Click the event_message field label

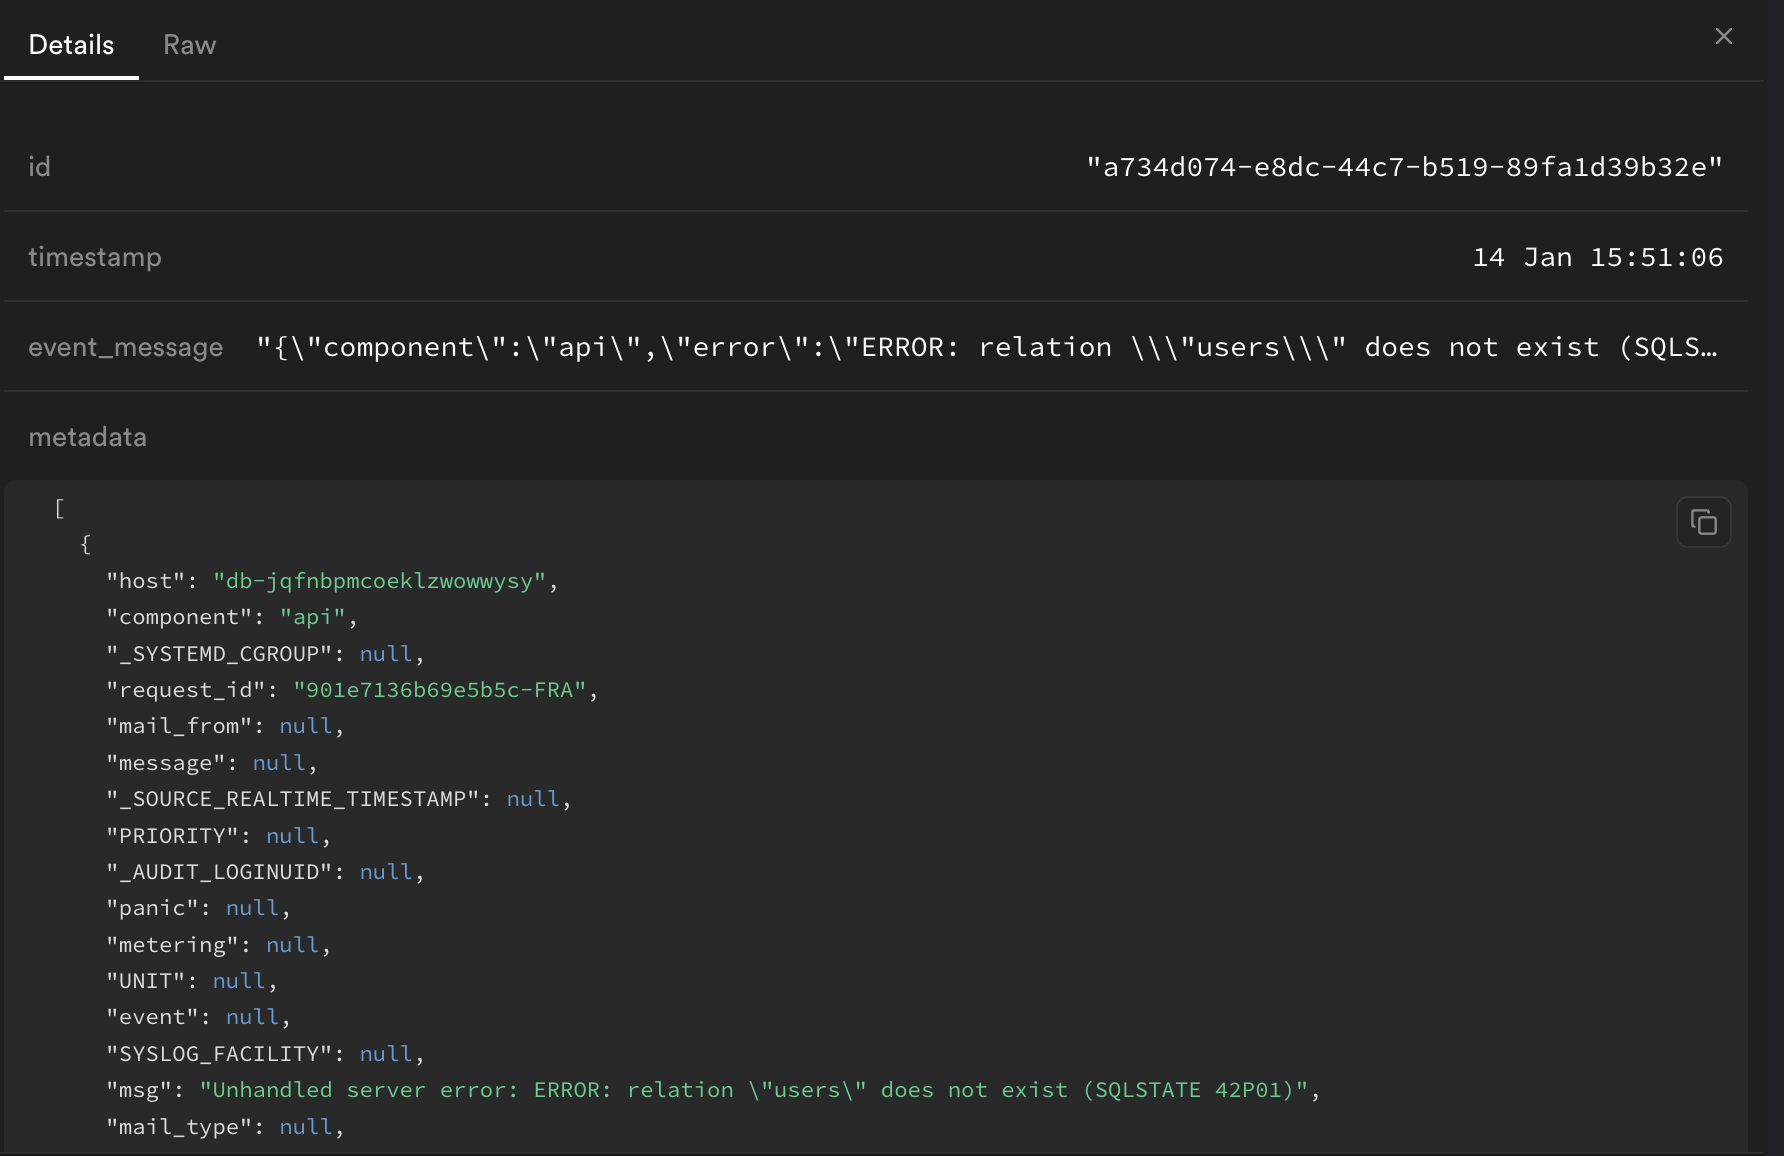(x=126, y=347)
